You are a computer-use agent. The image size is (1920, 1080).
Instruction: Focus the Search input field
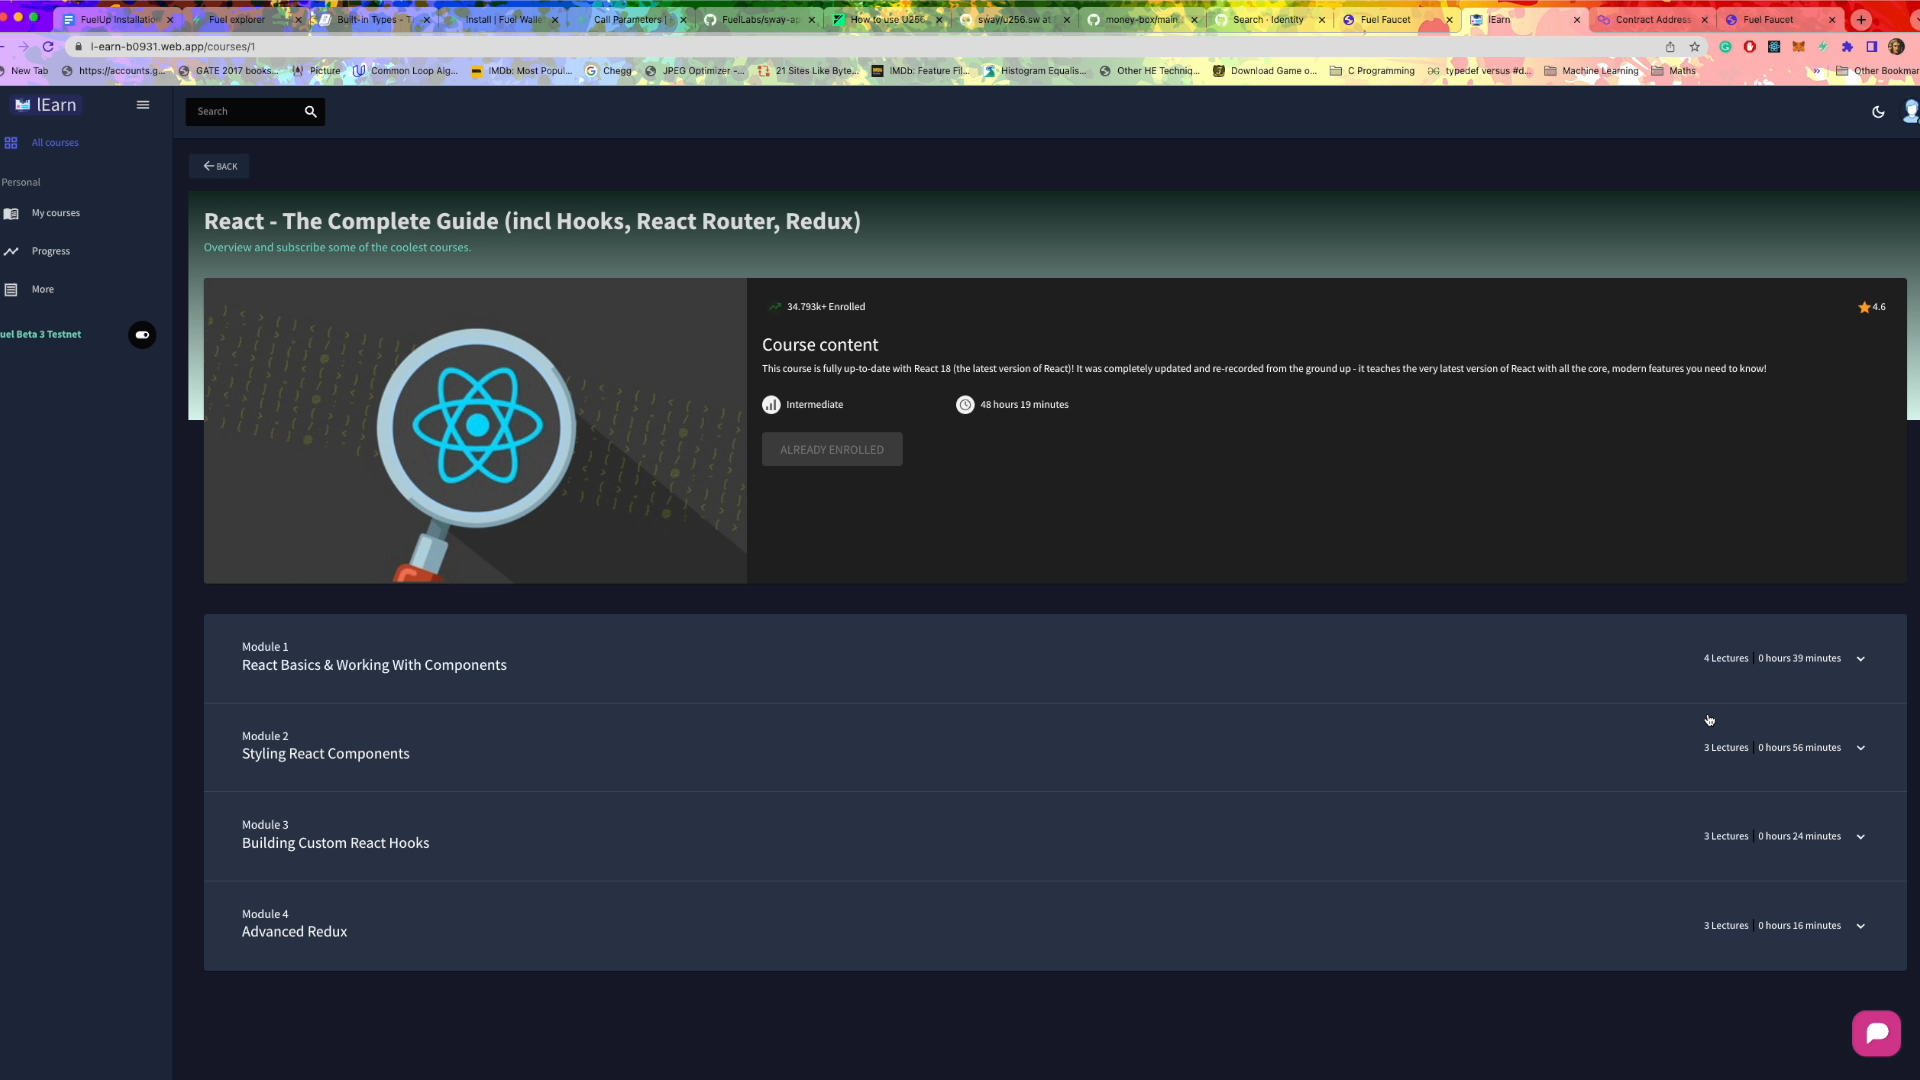(246, 112)
